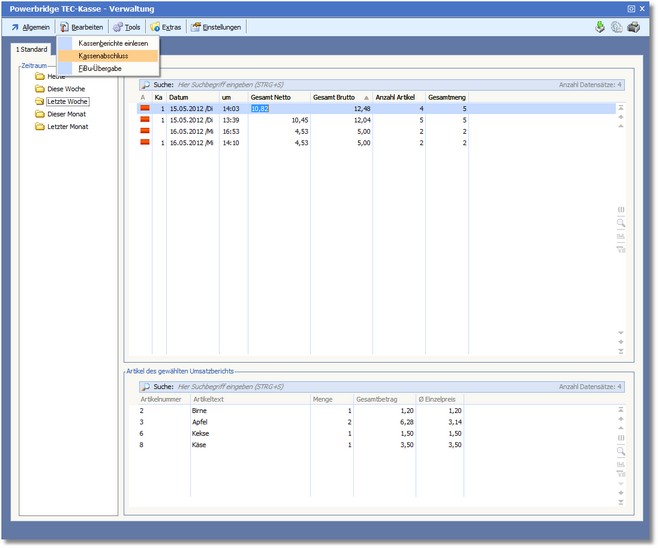
Task: Click the copy documents icon beside printer
Action: [616, 27]
